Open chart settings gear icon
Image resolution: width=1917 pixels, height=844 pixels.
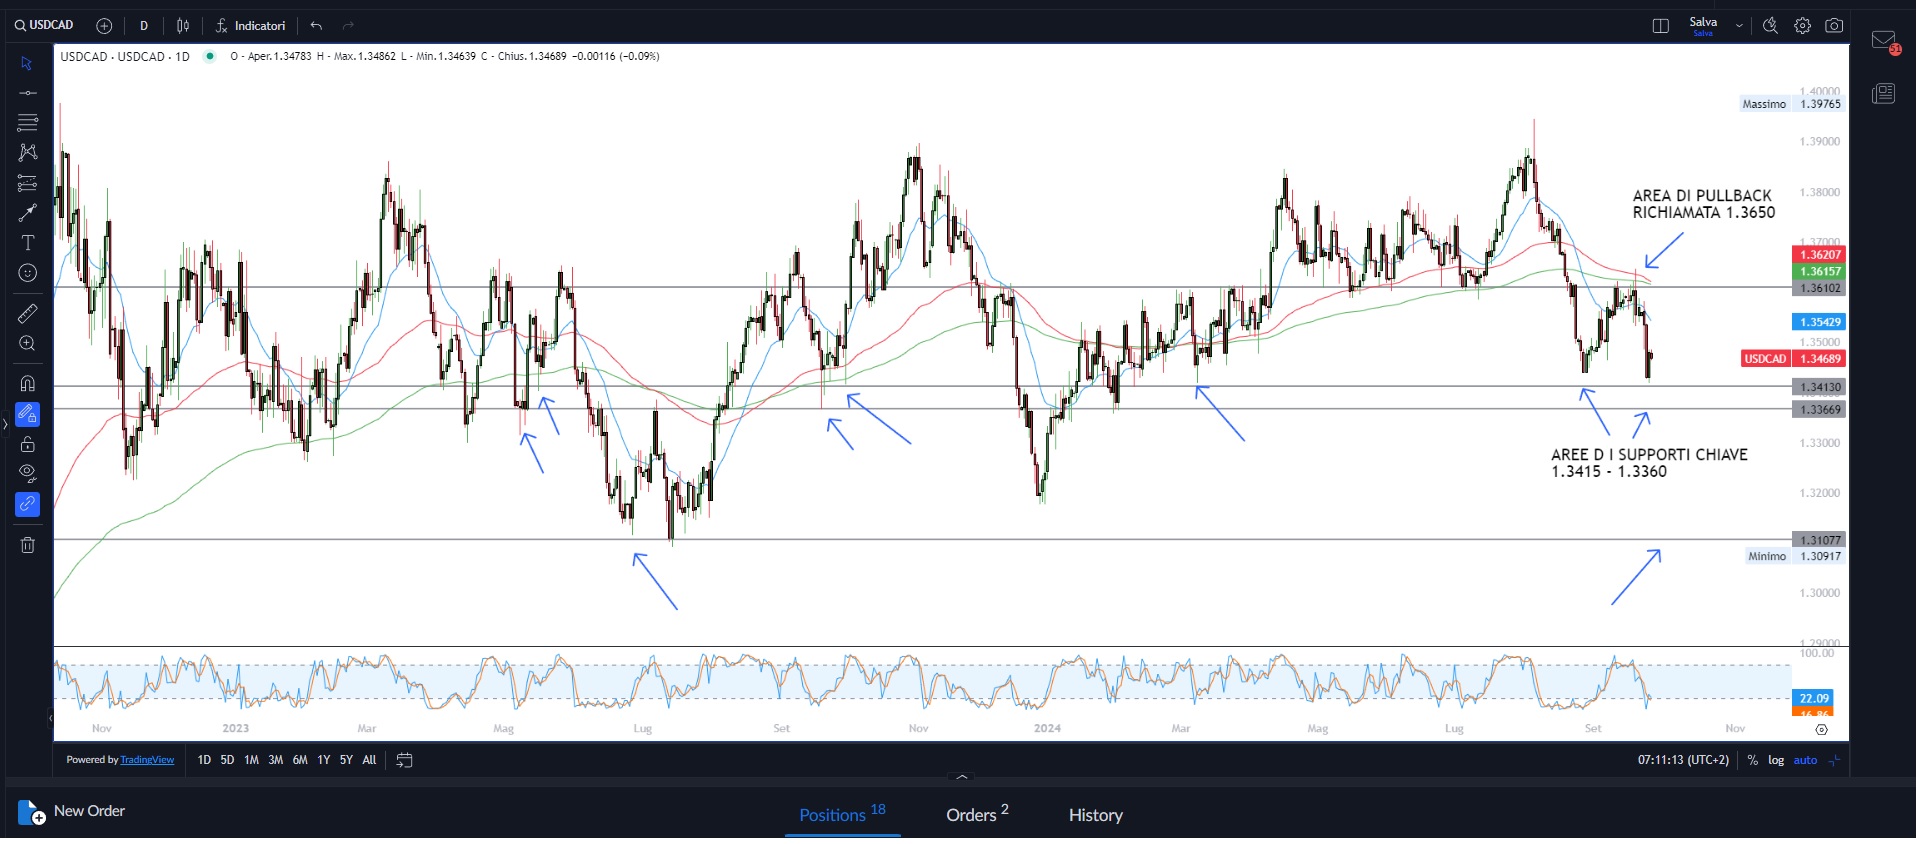pyautogui.click(x=1802, y=26)
